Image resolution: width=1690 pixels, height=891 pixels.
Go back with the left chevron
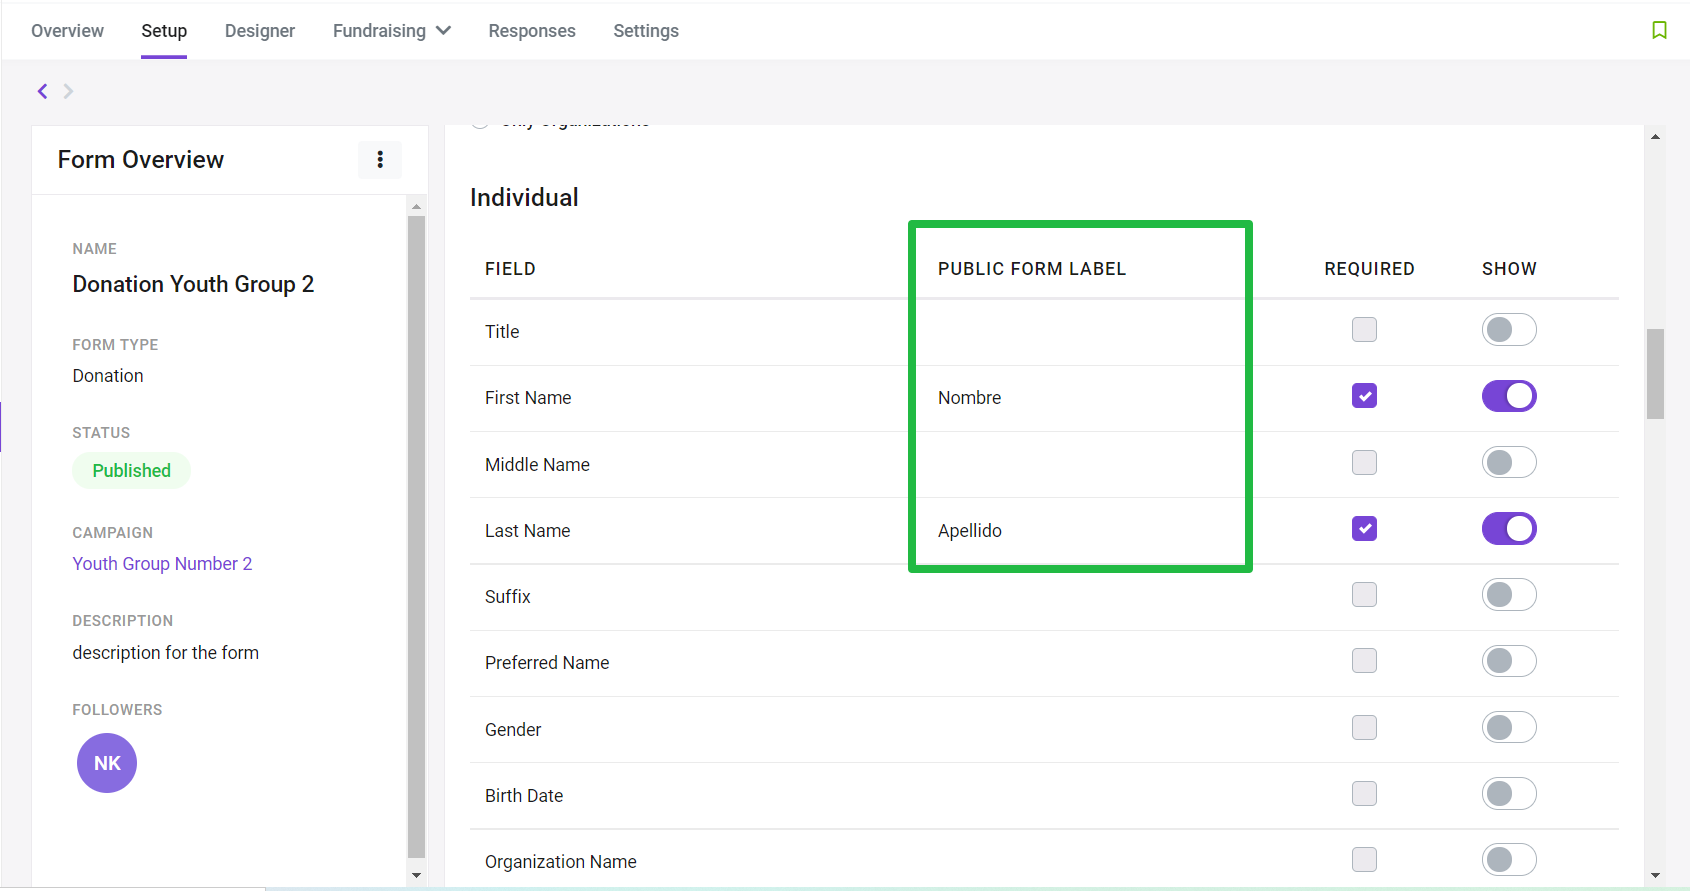pos(42,91)
